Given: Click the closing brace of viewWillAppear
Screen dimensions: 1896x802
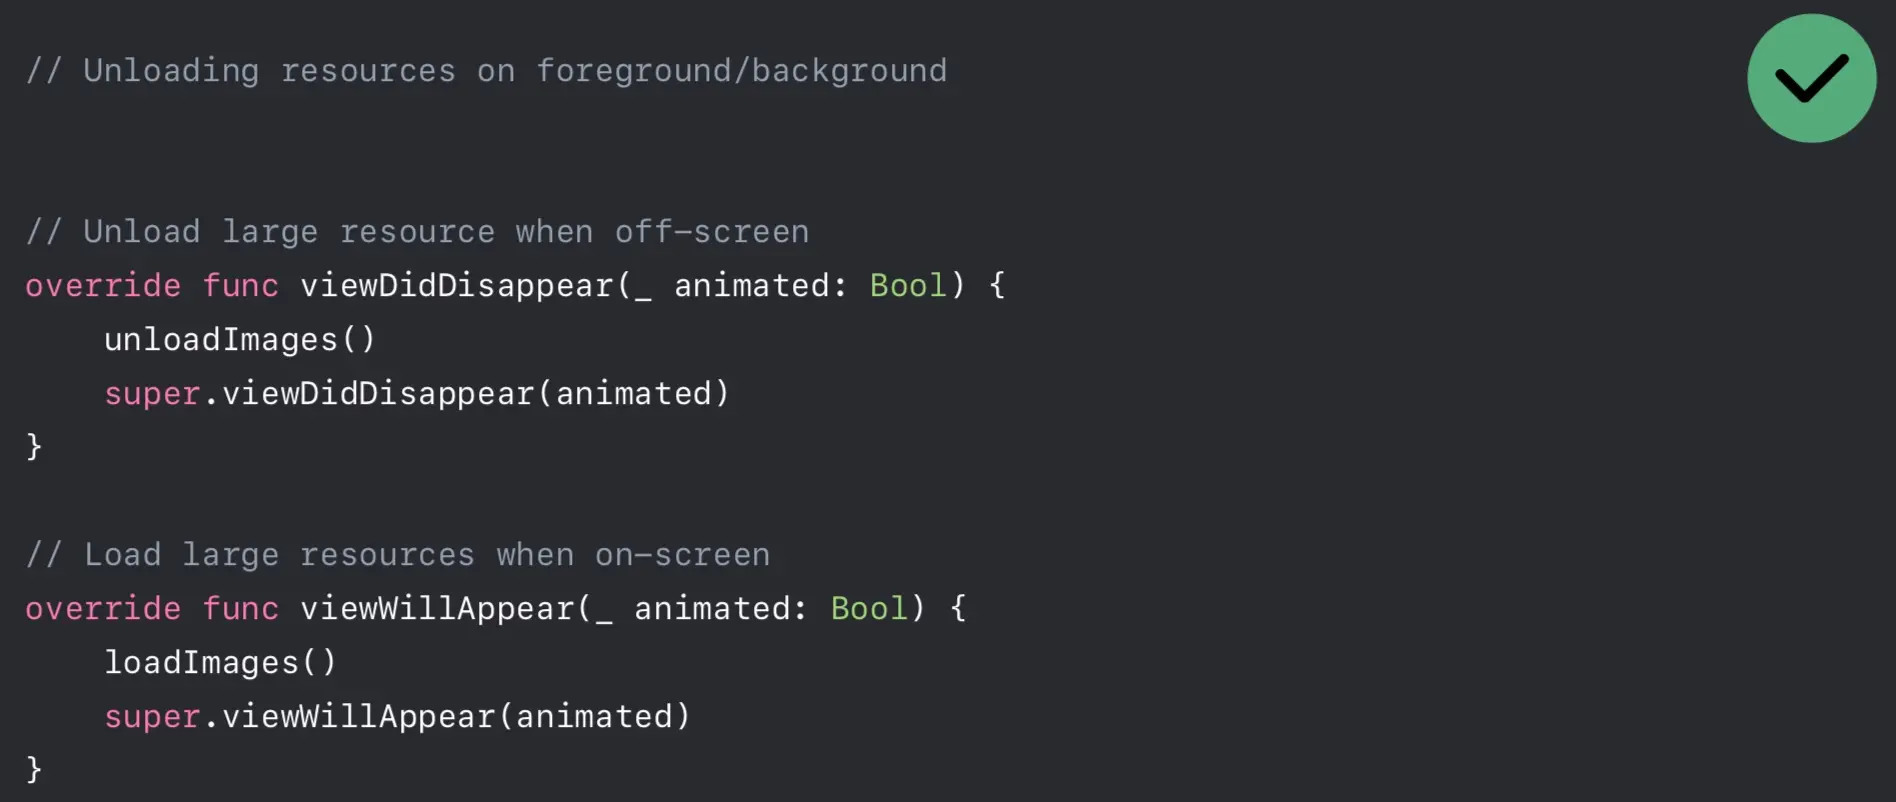Looking at the screenshot, I should pos(34,769).
